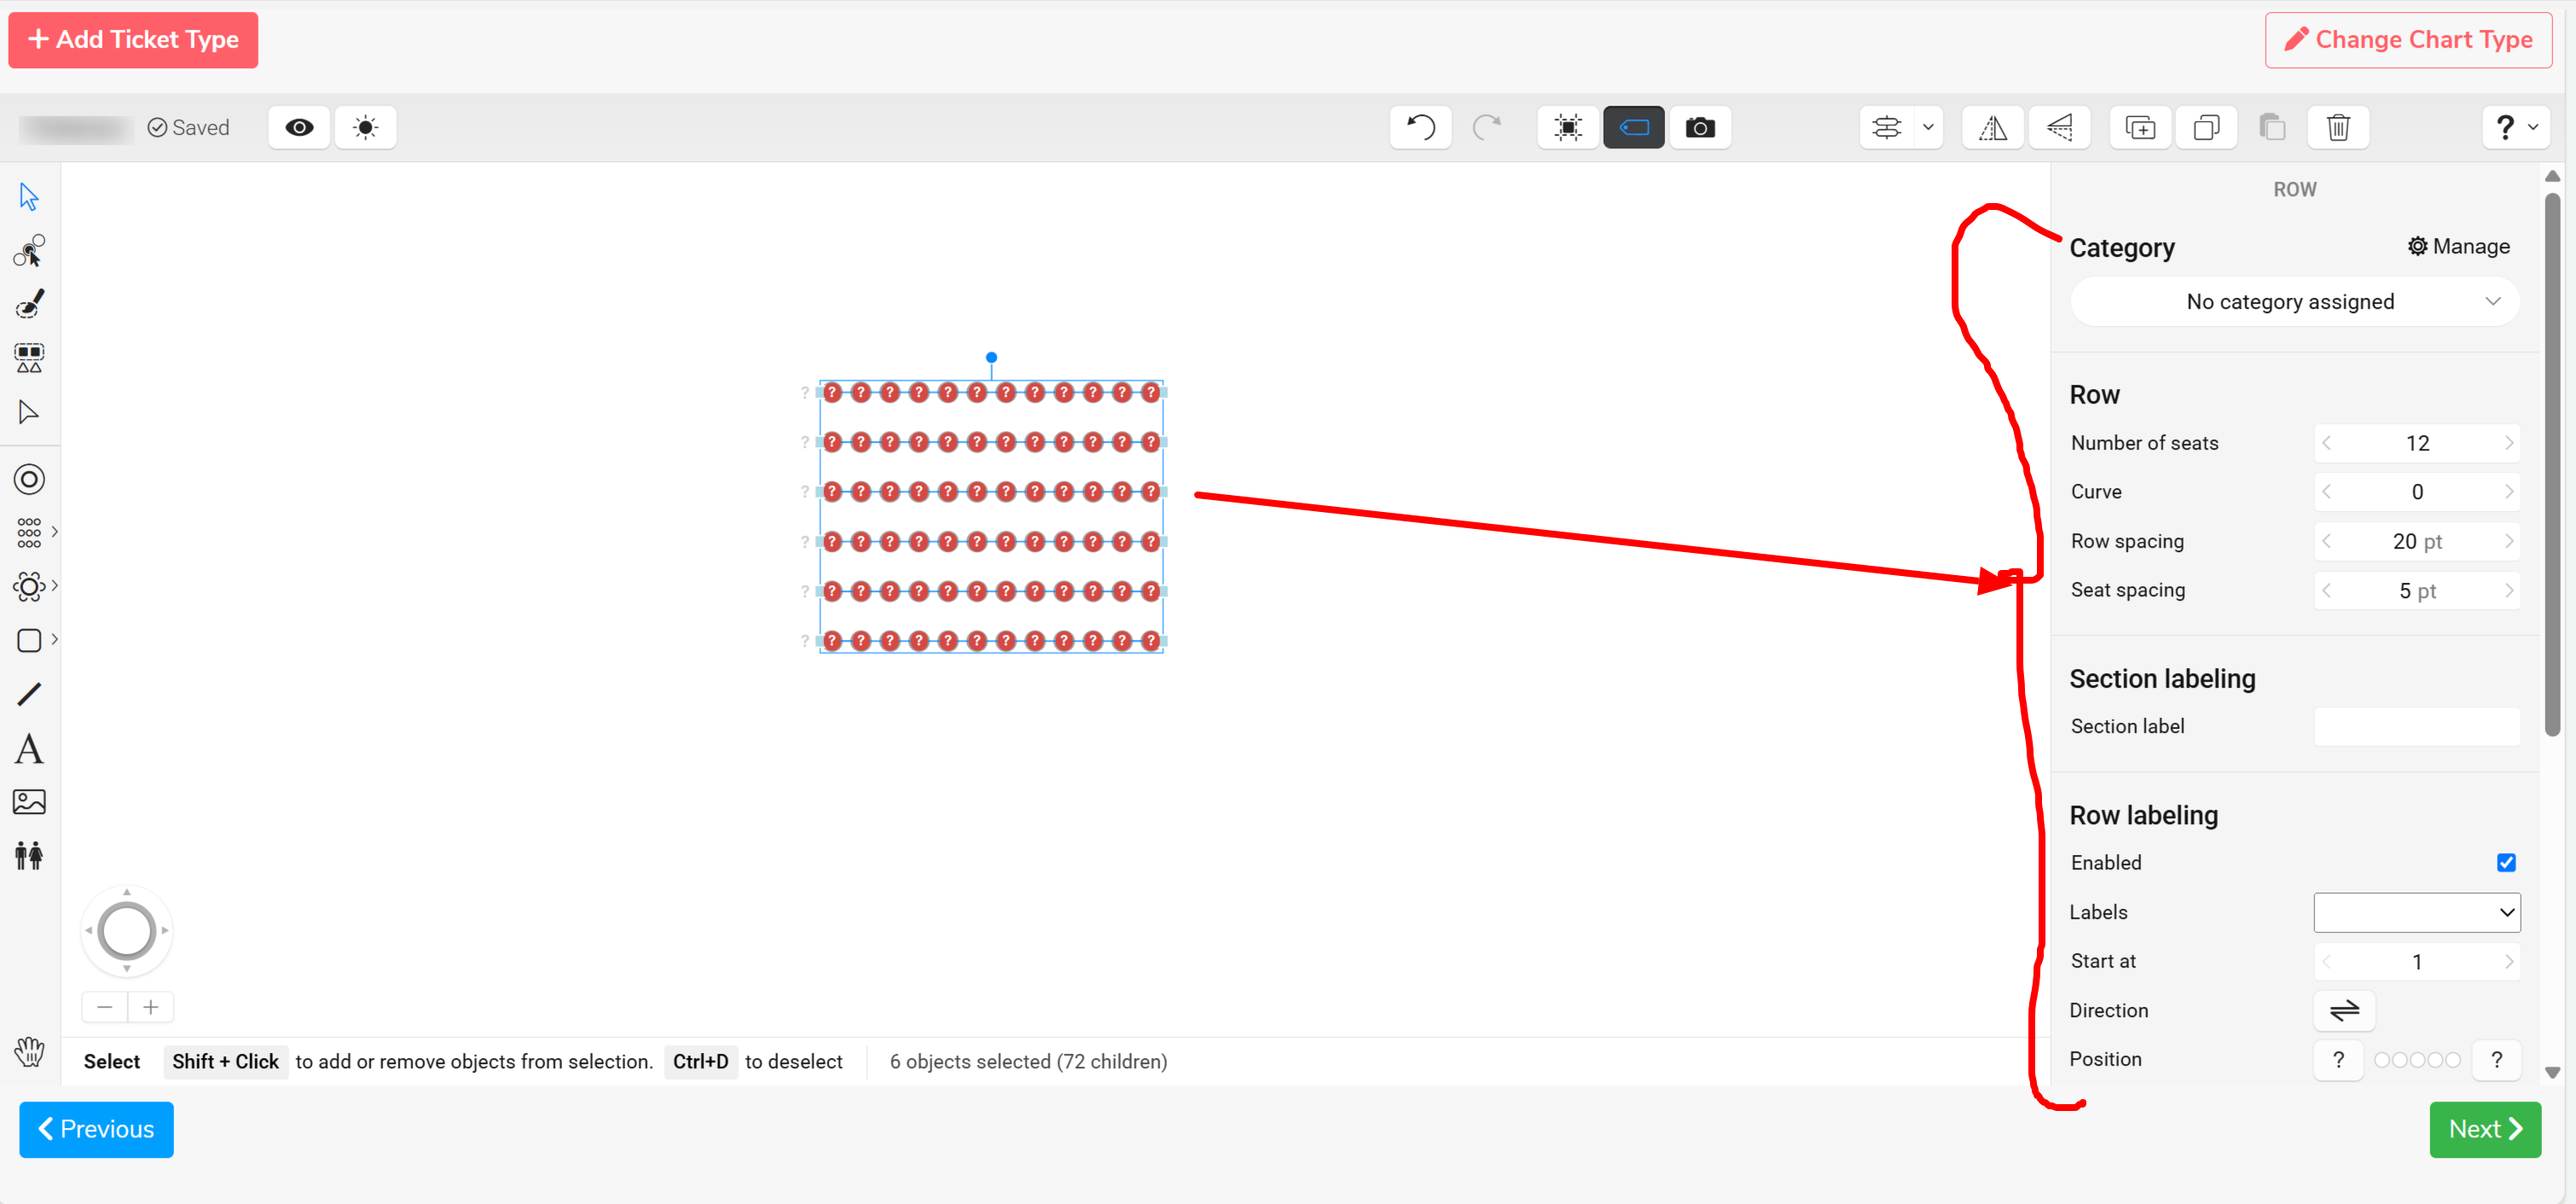Click the camera snapshot icon

(x=1699, y=127)
